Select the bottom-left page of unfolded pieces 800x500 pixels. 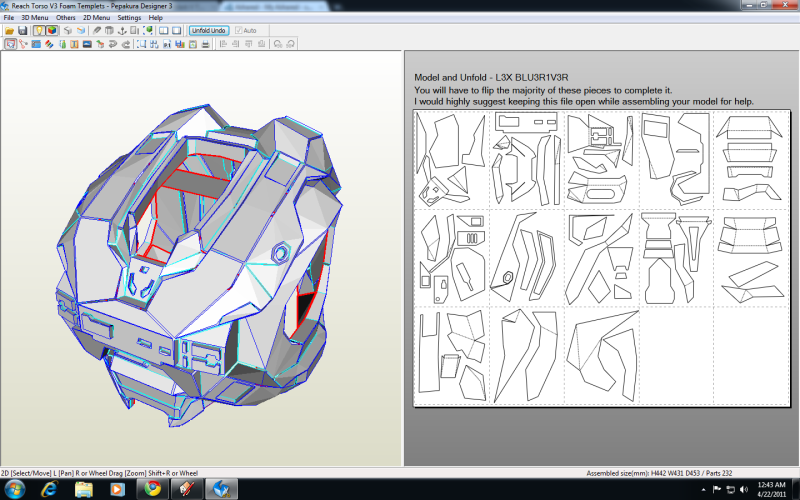point(451,356)
